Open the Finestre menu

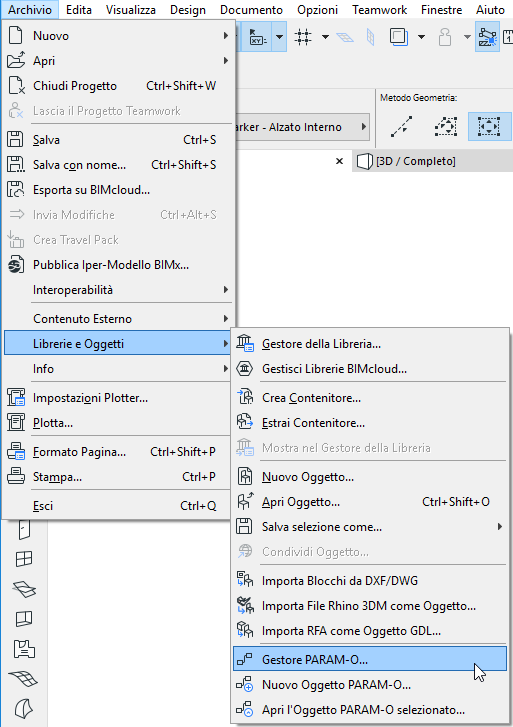tap(442, 10)
